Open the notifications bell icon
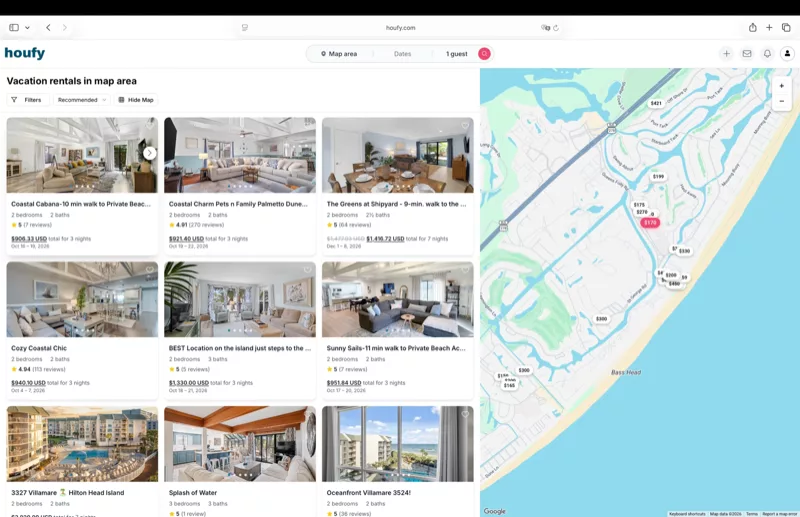800x517 pixels. (x=767, y=54)
